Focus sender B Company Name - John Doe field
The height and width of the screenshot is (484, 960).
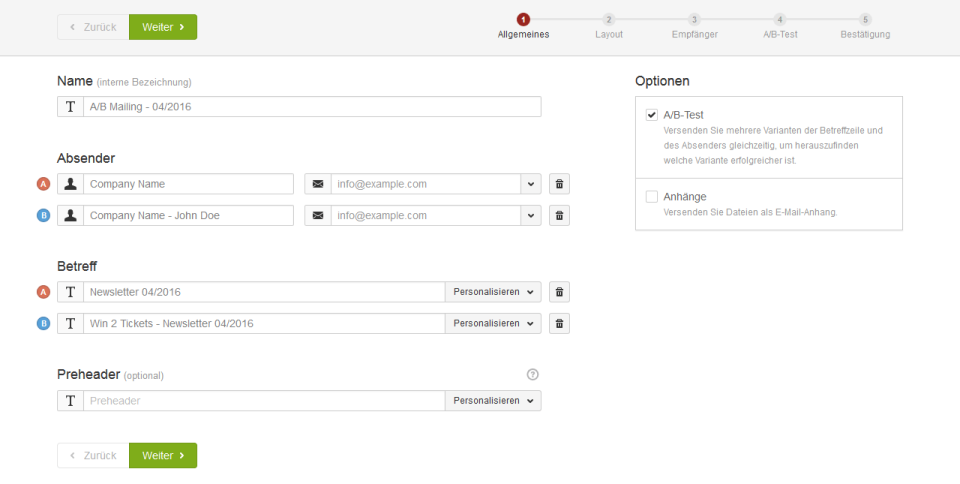tap(189, 215)
